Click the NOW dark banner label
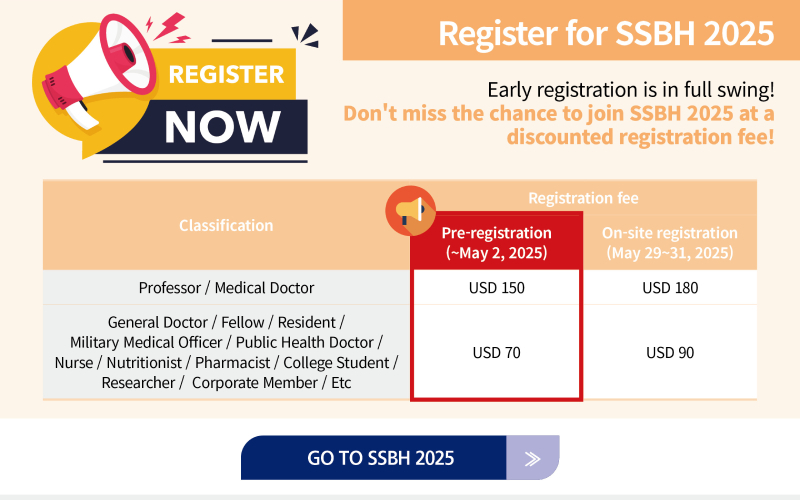800x500 pixels. click(222, 127)
